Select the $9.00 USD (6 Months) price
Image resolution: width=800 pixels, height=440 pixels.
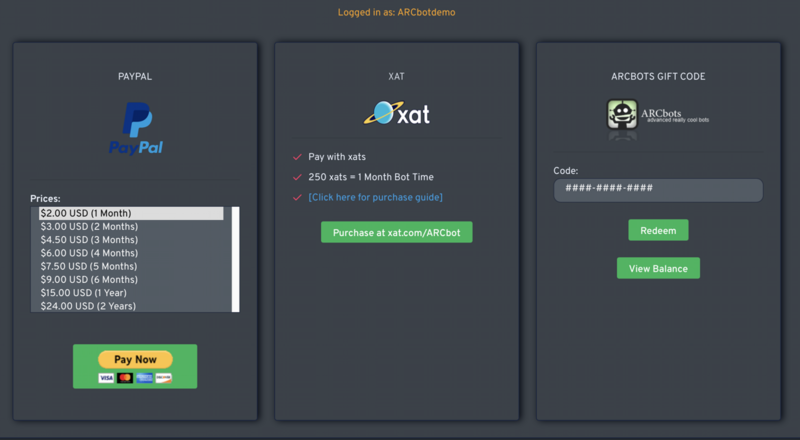(131, 280)
